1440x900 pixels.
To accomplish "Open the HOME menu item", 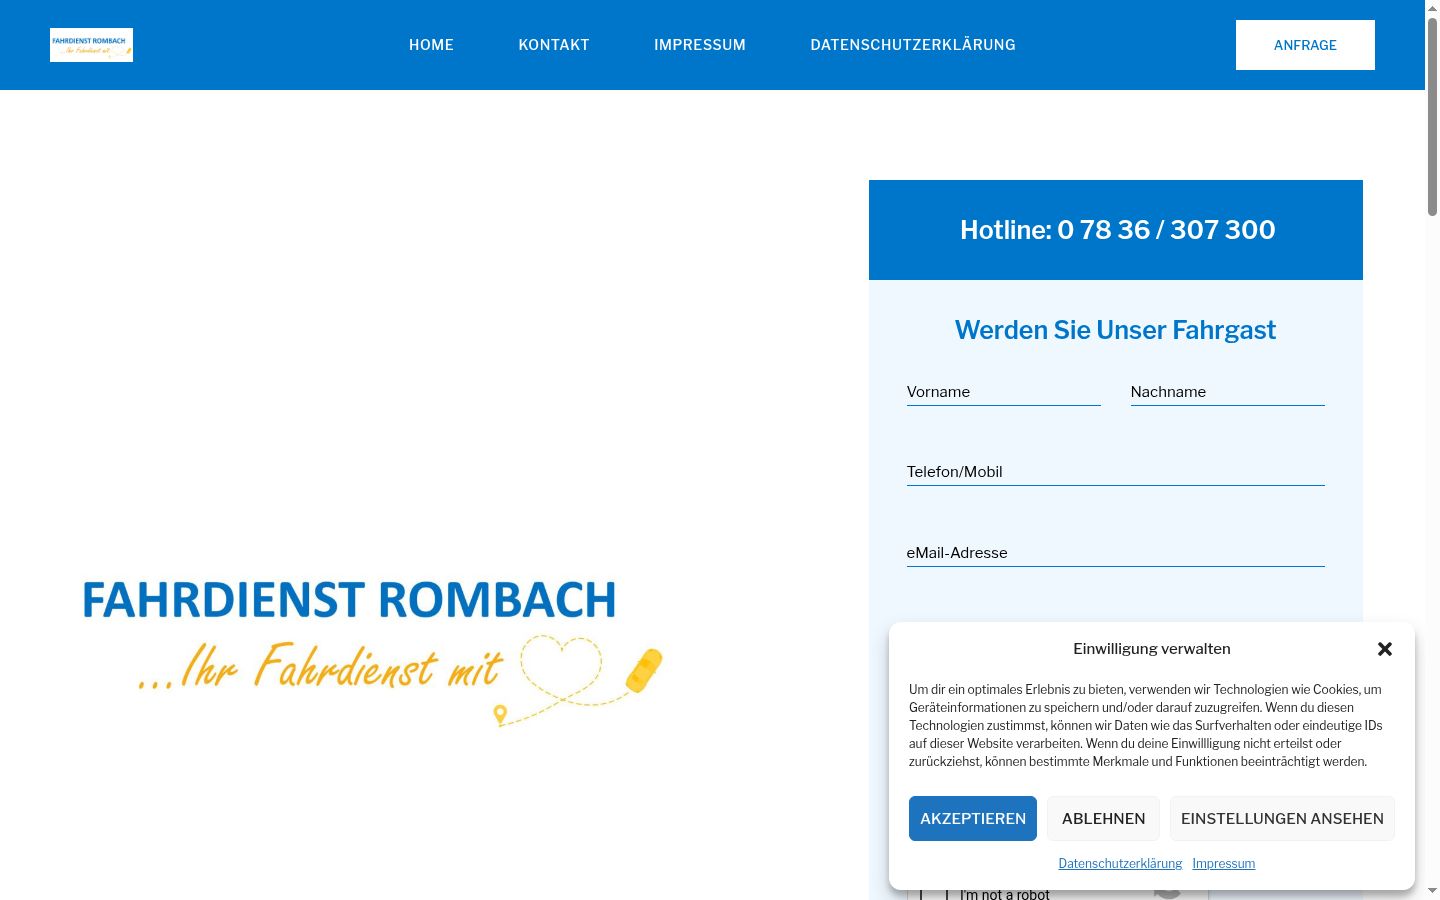I will 431,45.
